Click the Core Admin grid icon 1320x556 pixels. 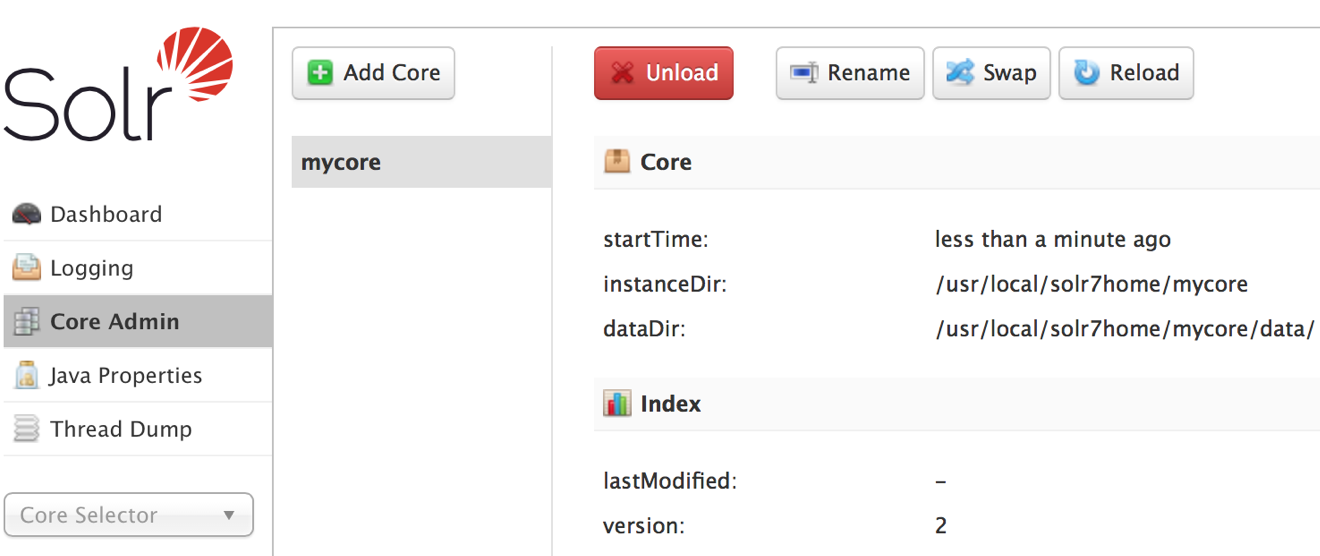pos(27,322)
